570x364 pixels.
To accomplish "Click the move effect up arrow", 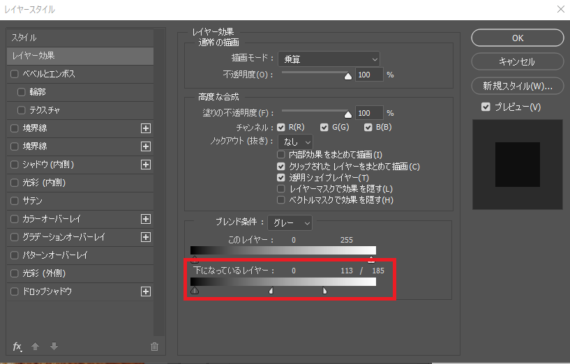I will click(x=35, y=347).
